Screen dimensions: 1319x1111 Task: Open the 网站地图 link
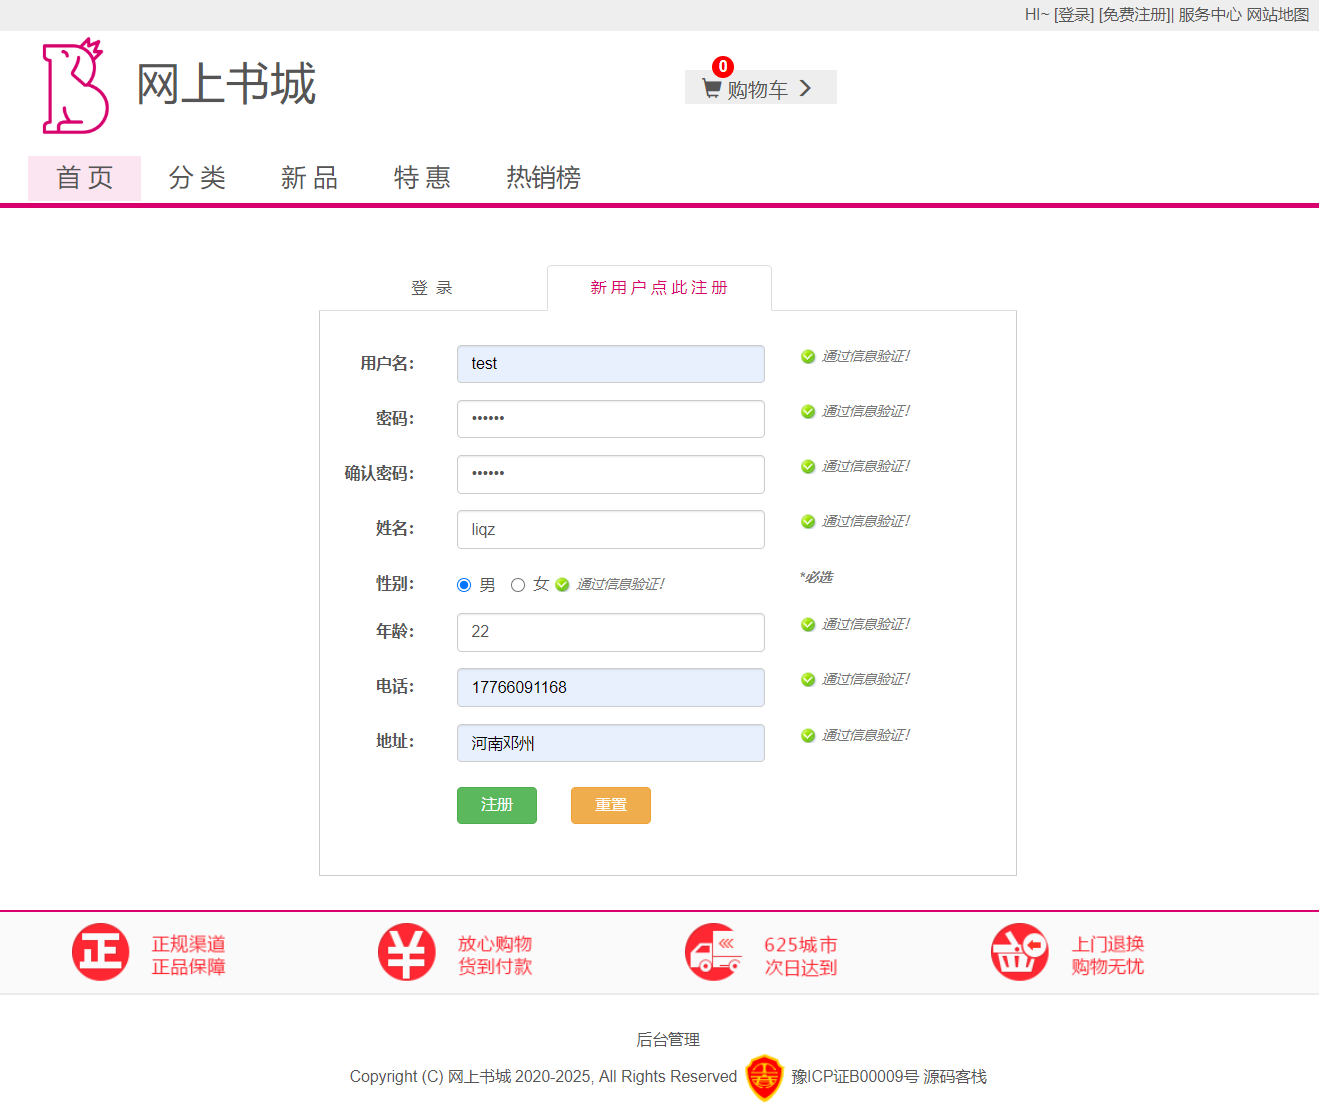point(1277,15)
